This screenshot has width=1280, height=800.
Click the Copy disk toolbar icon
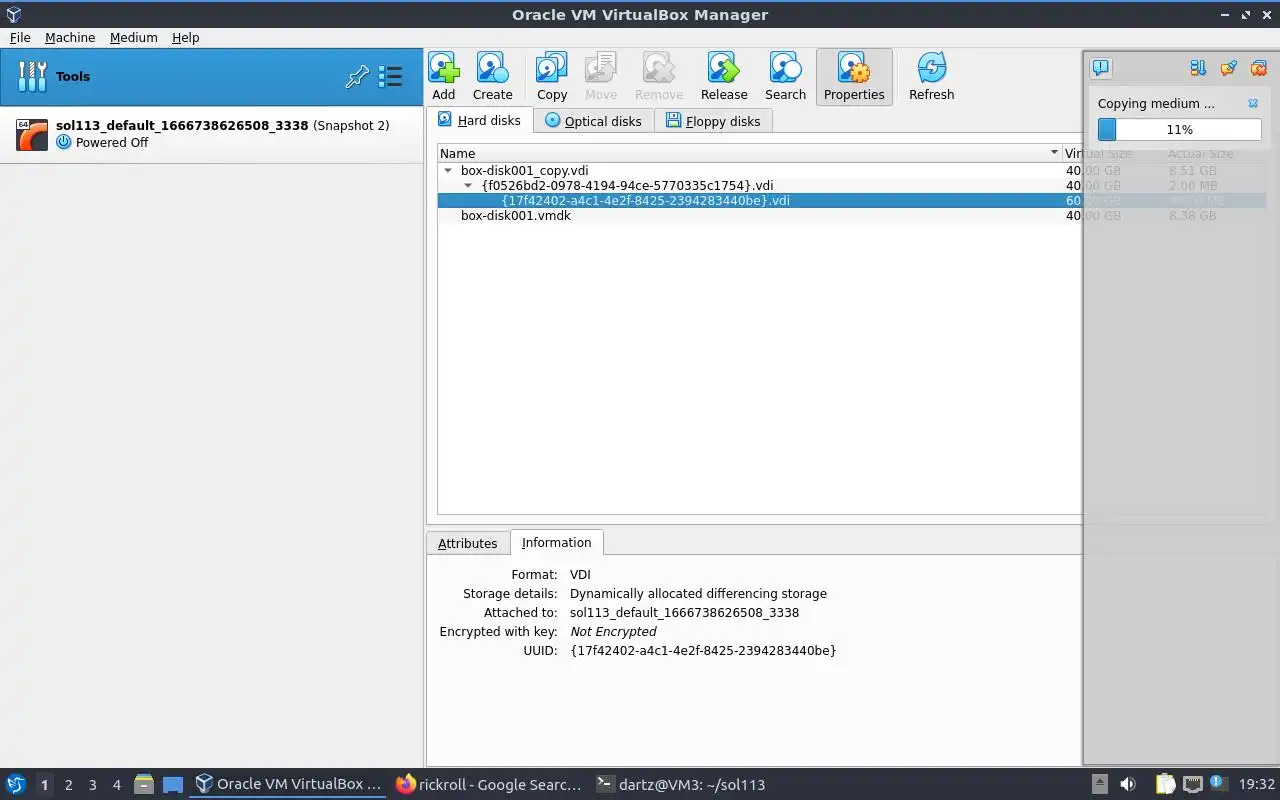point(552,76)
